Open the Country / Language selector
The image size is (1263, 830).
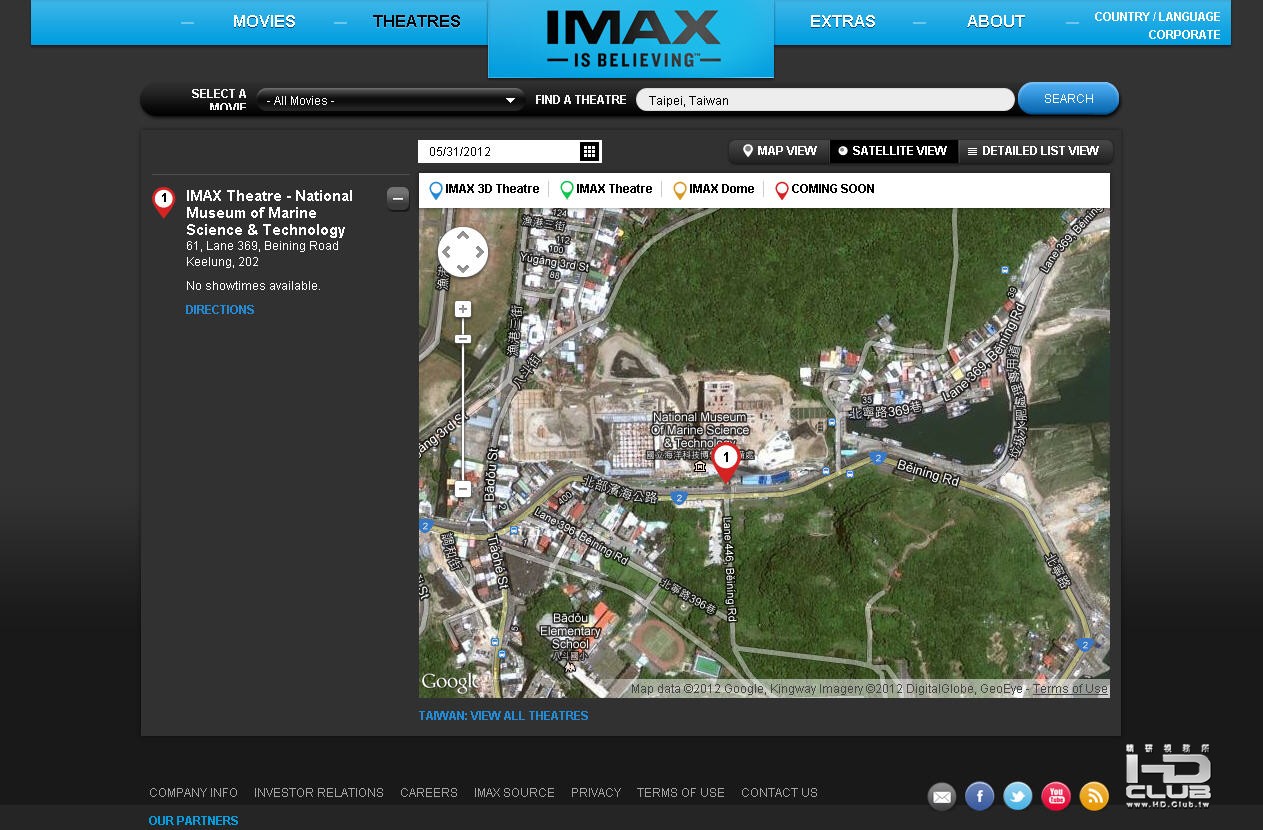point(1157,17)
